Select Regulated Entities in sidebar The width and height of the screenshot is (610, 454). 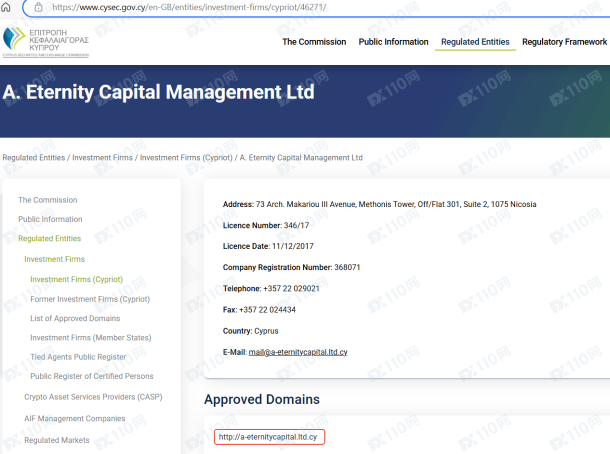click(49, 238)
